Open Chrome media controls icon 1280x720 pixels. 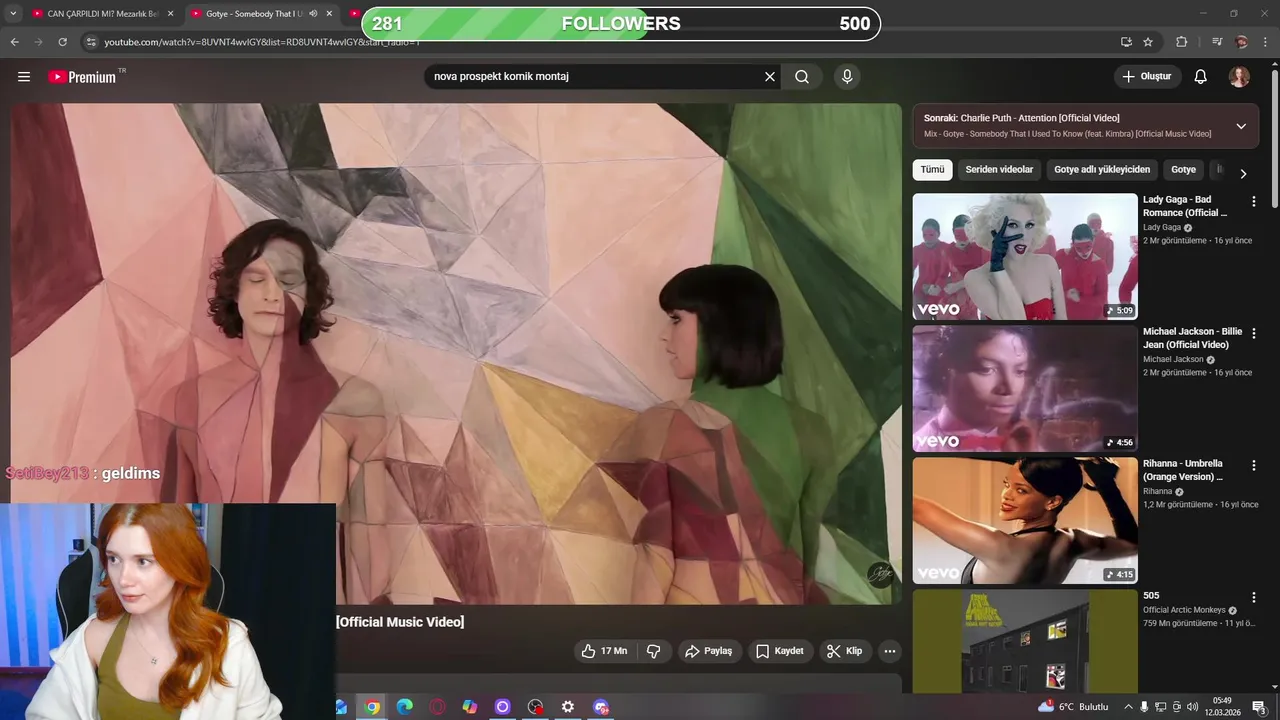tap(1217, 42)
